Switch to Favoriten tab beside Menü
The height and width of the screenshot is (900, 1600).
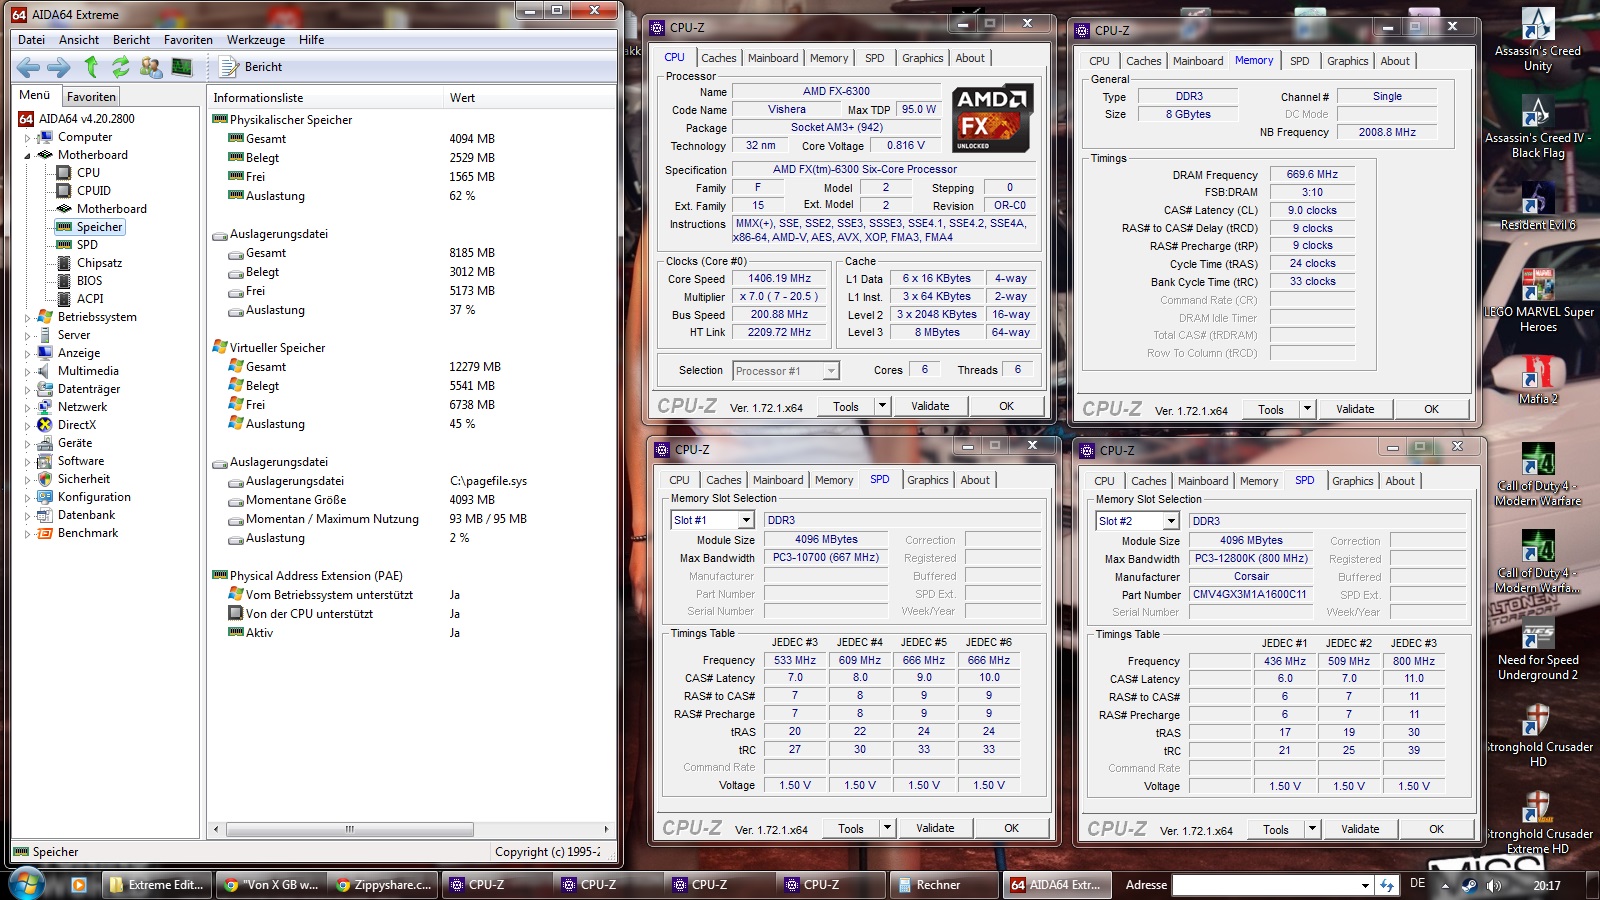pos(91,97)
